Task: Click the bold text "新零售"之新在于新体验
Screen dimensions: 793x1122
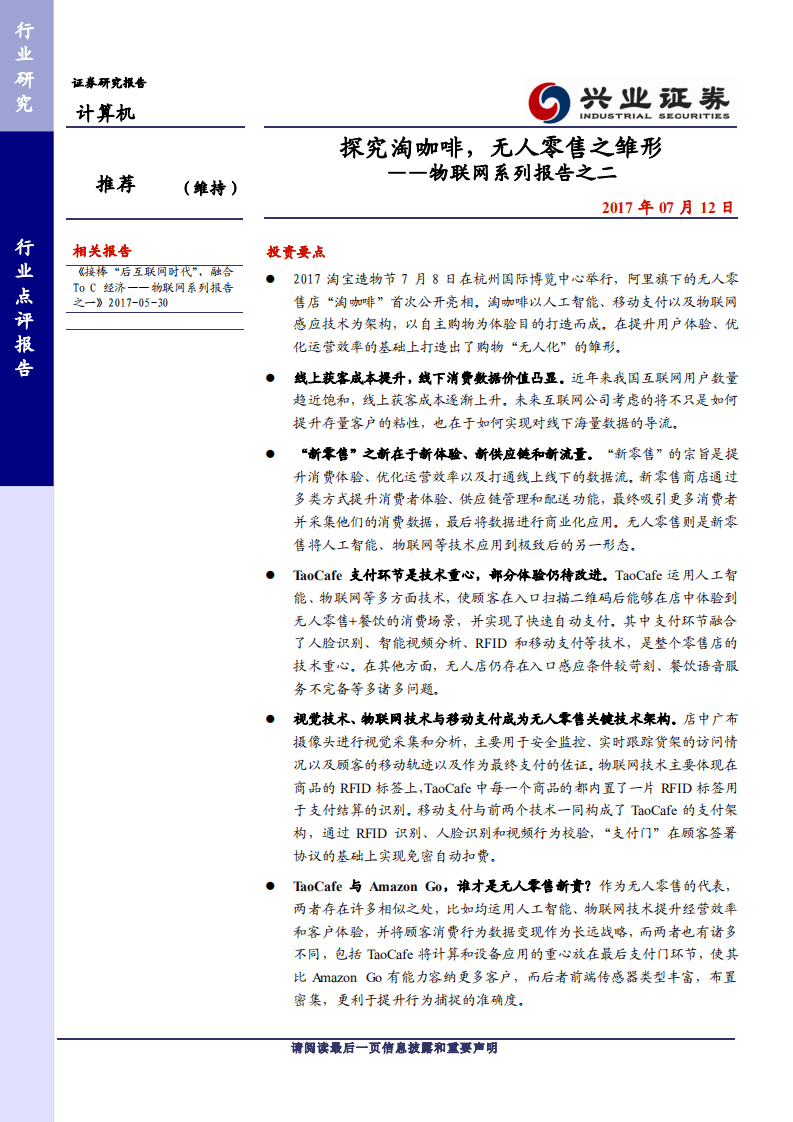Action: pos(446,454)
